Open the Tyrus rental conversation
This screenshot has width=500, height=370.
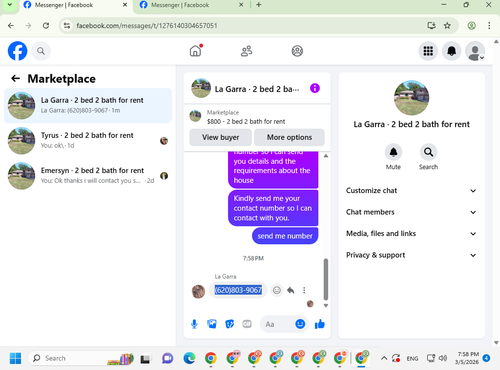coord(88,141)
